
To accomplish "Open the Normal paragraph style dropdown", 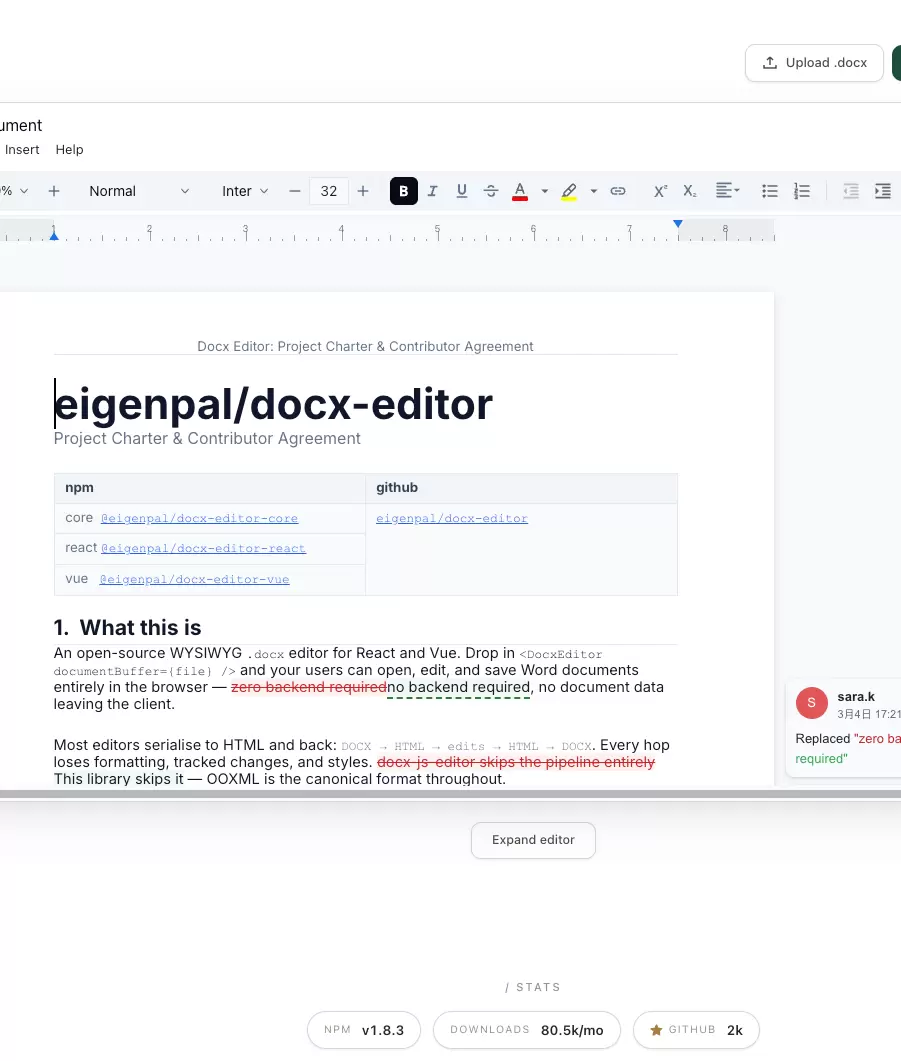I will pyautogui.click(x=139, y=191).
